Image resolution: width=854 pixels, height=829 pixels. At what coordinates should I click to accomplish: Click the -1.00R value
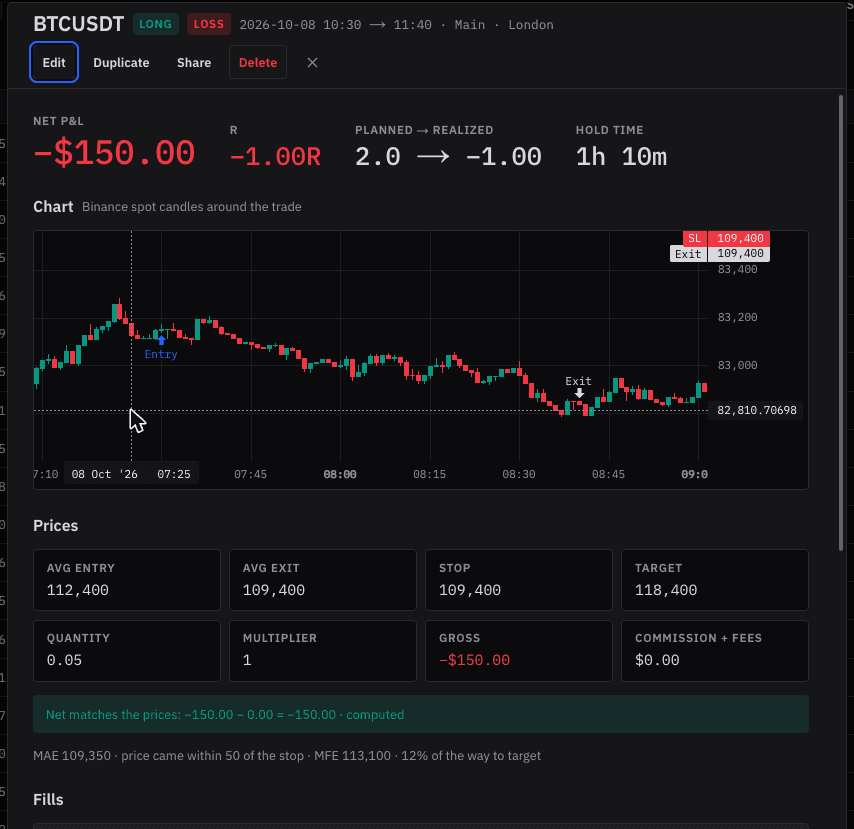pyautogui.click(x=275, y=157)
